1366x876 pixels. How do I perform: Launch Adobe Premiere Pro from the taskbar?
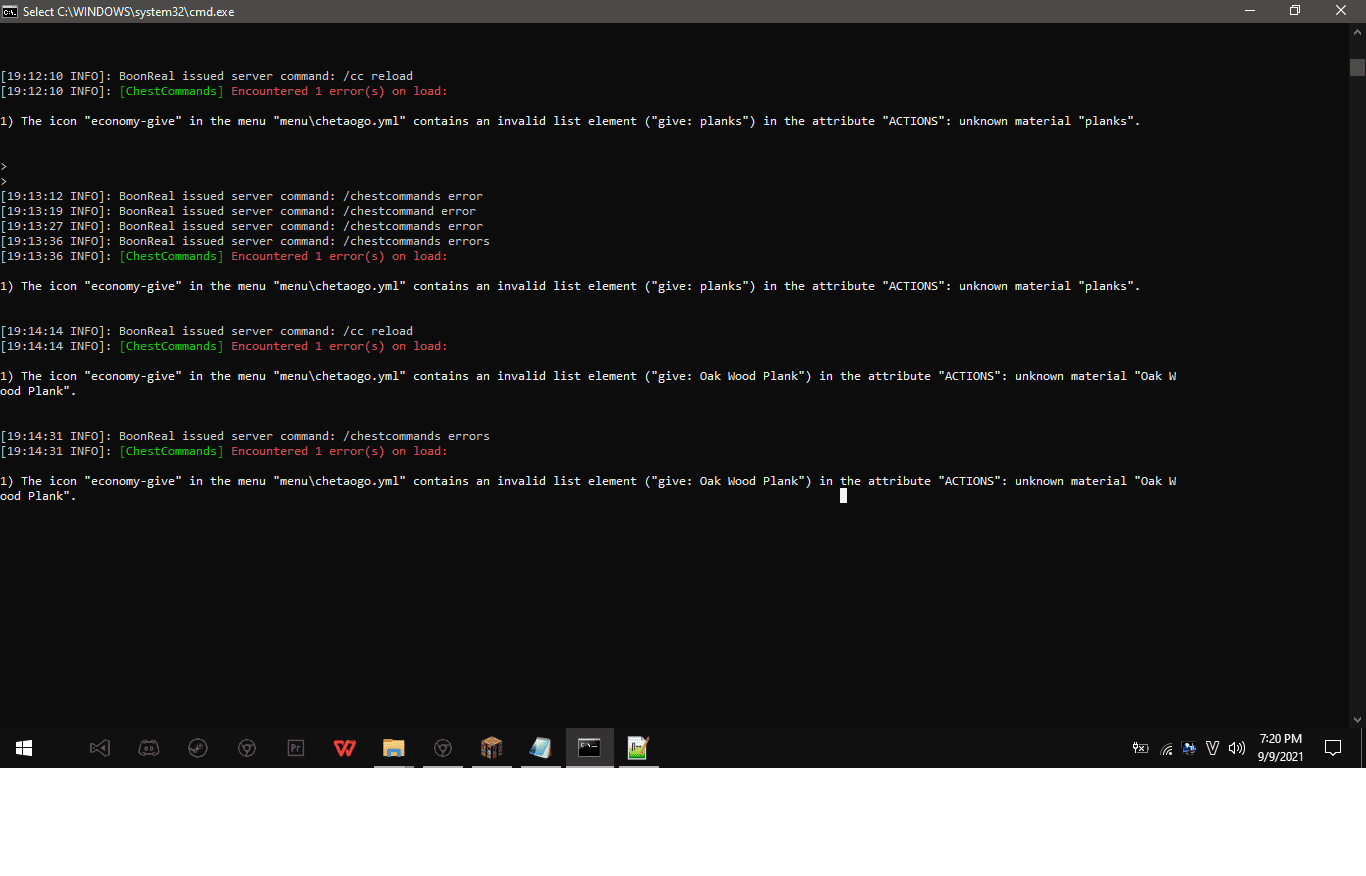pos(295,748)
